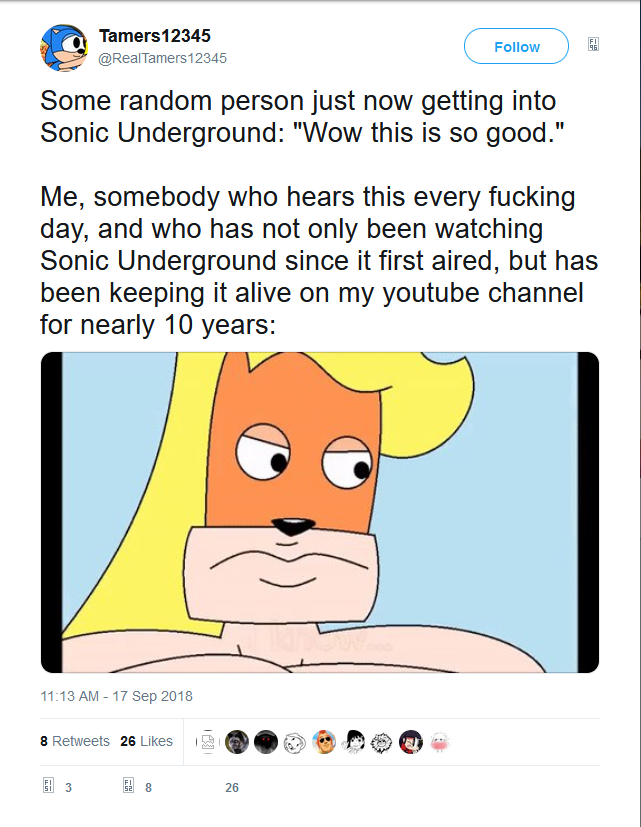Click the fourth liker avatar, white sketch face
Image resolution: width=641 pixels, height=827 pixels.
point(295,742)
